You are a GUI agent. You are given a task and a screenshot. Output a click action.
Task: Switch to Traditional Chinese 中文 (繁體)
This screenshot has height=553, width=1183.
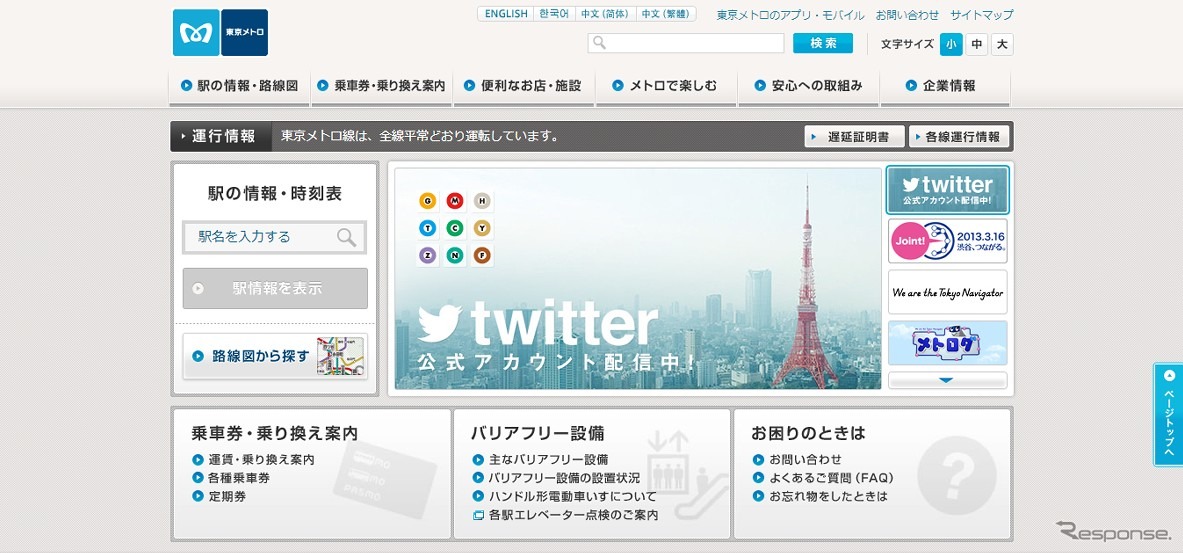[666, 14]
